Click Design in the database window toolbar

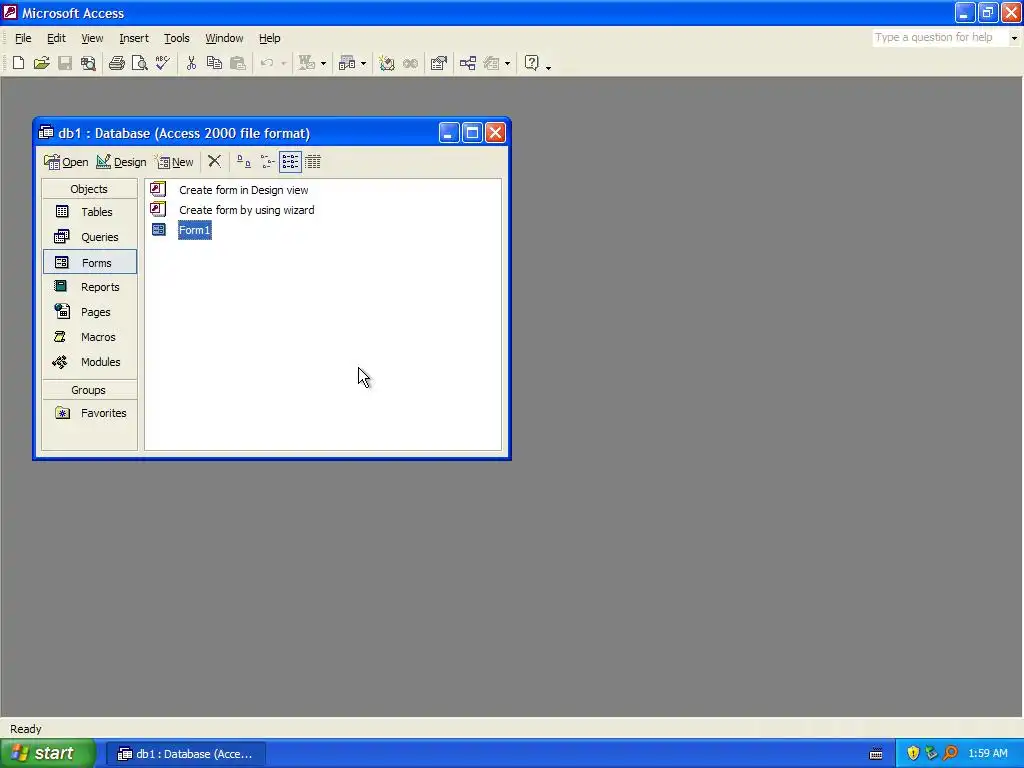(121, 162)
